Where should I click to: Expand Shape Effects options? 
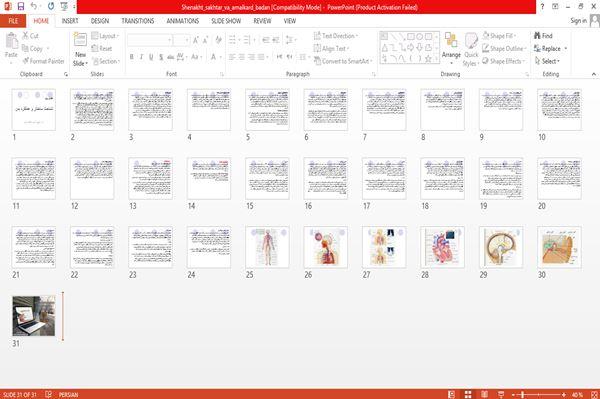(x=503, y=61)
